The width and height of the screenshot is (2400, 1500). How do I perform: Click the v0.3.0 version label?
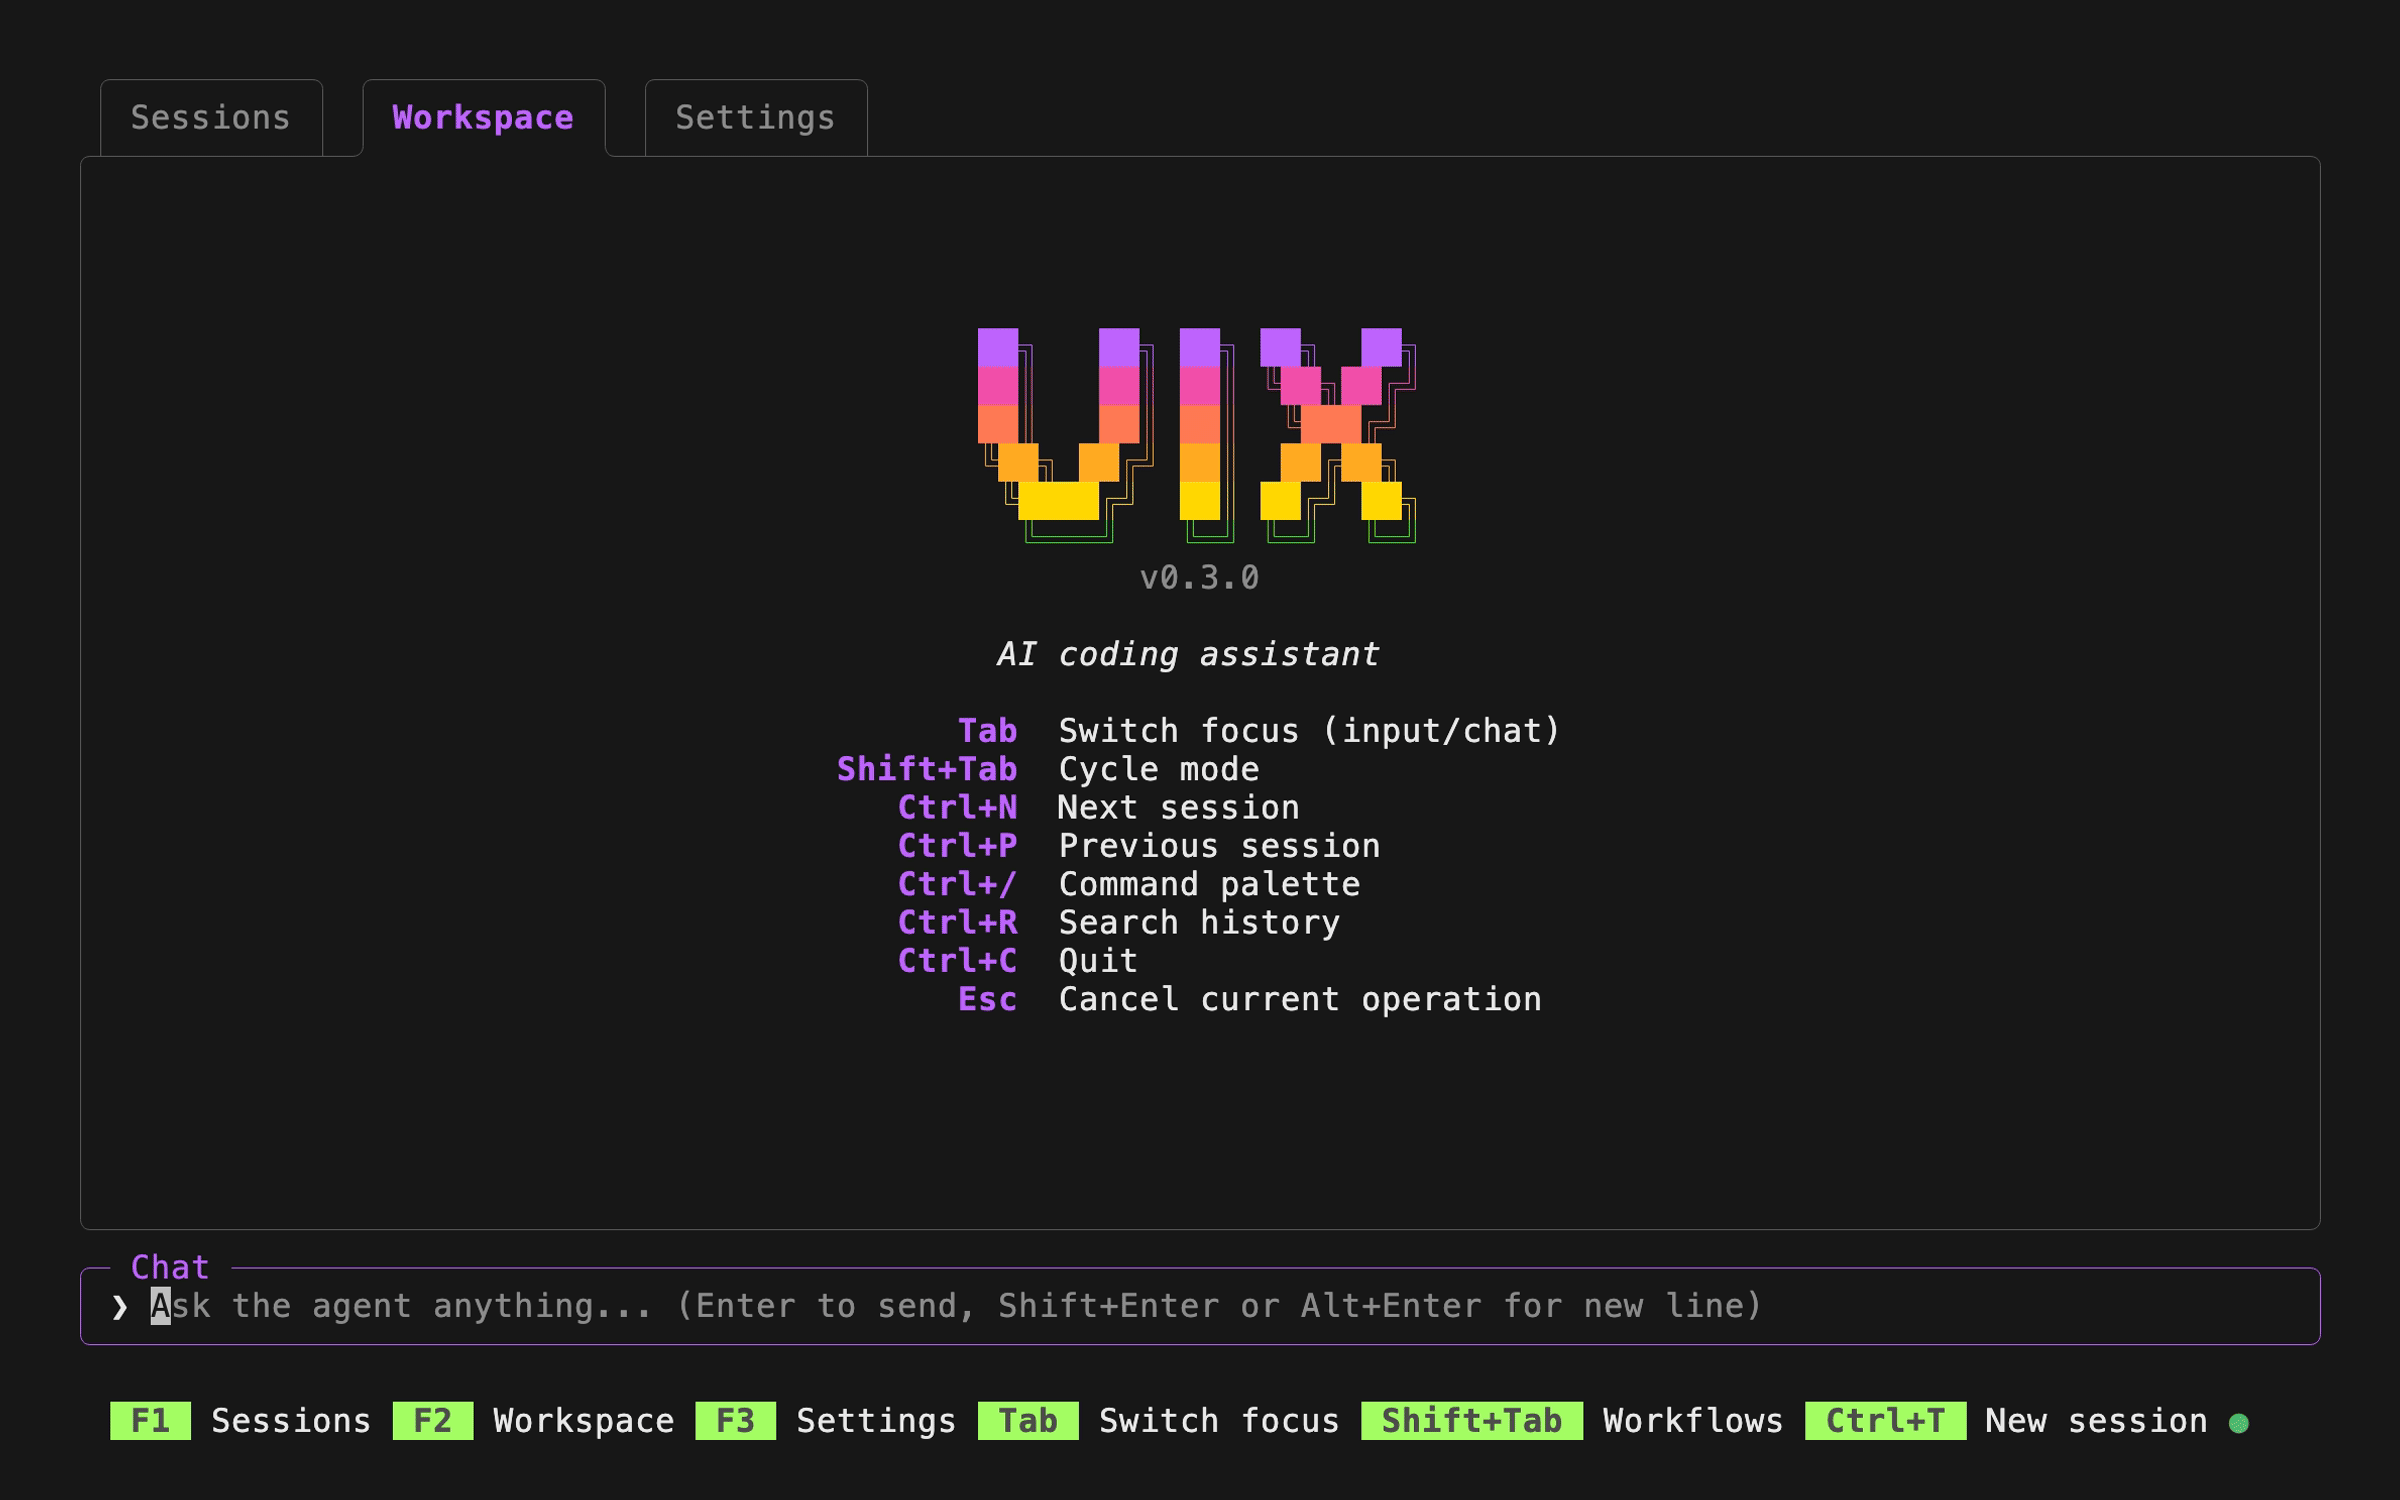pyautogui.click(x=1199, y=578)
